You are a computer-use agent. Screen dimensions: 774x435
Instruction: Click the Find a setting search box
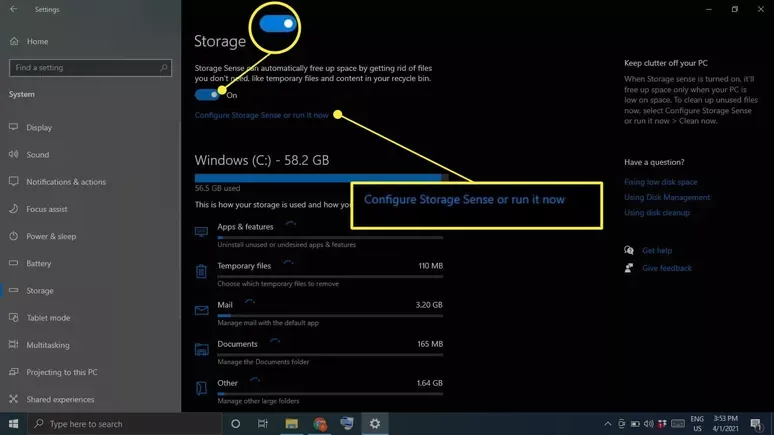pyautogui.click(x=90, y=68)
